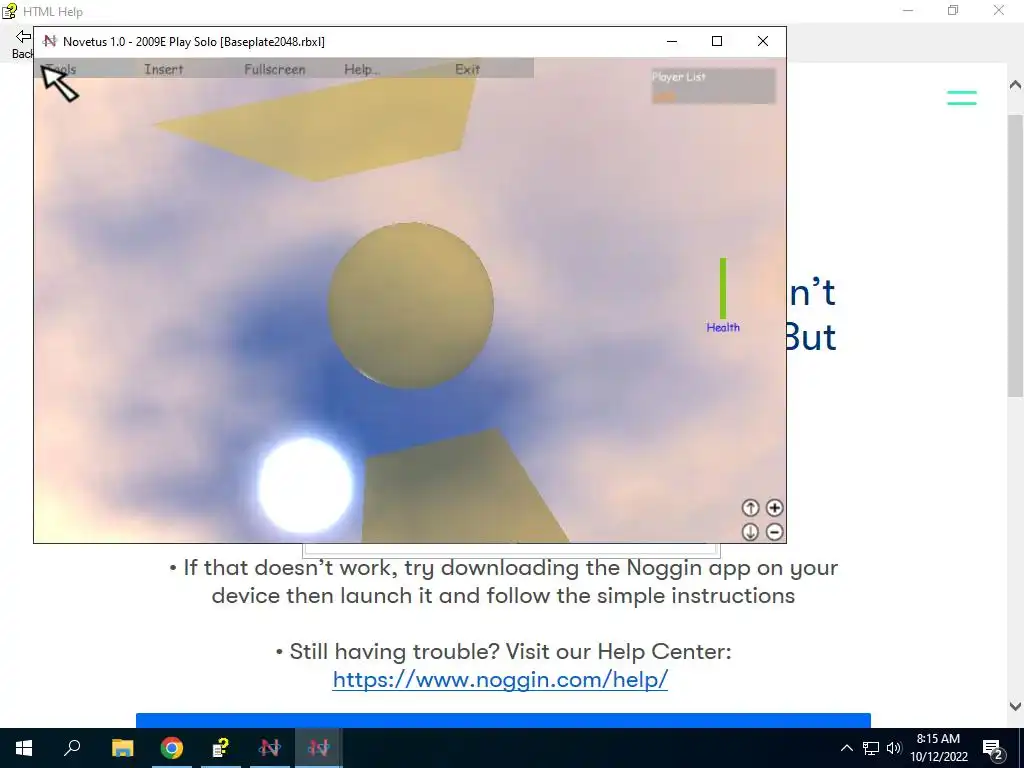Open Windows taskbar search
This screenshot has height=768, width=1024.
tap(72, 748)
